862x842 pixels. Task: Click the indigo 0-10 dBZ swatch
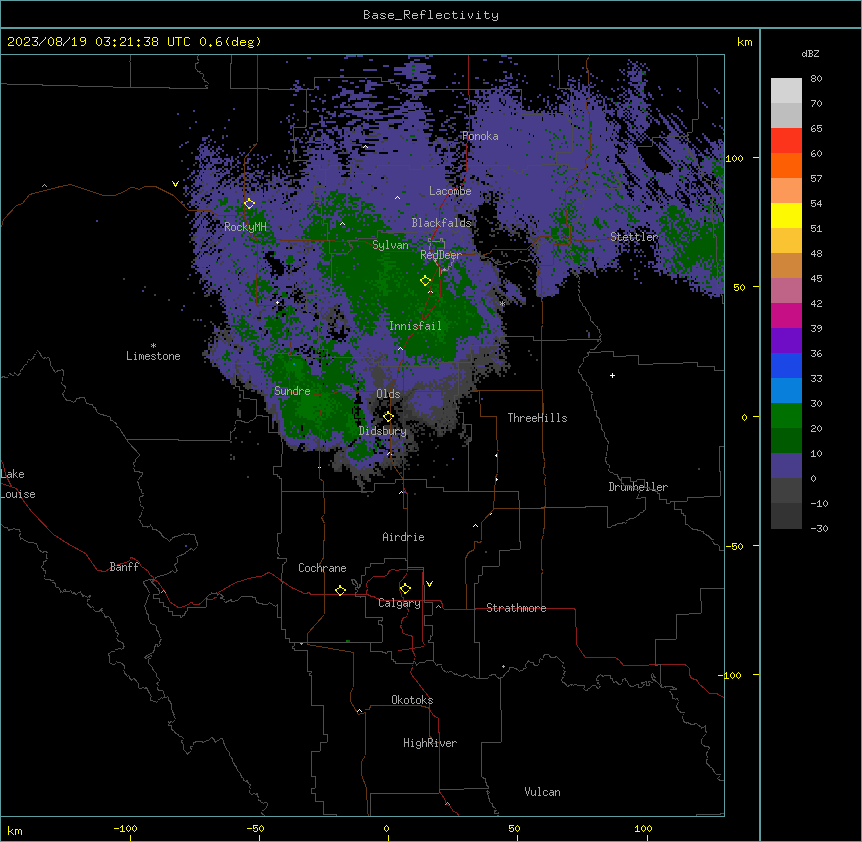click(786, 466)
